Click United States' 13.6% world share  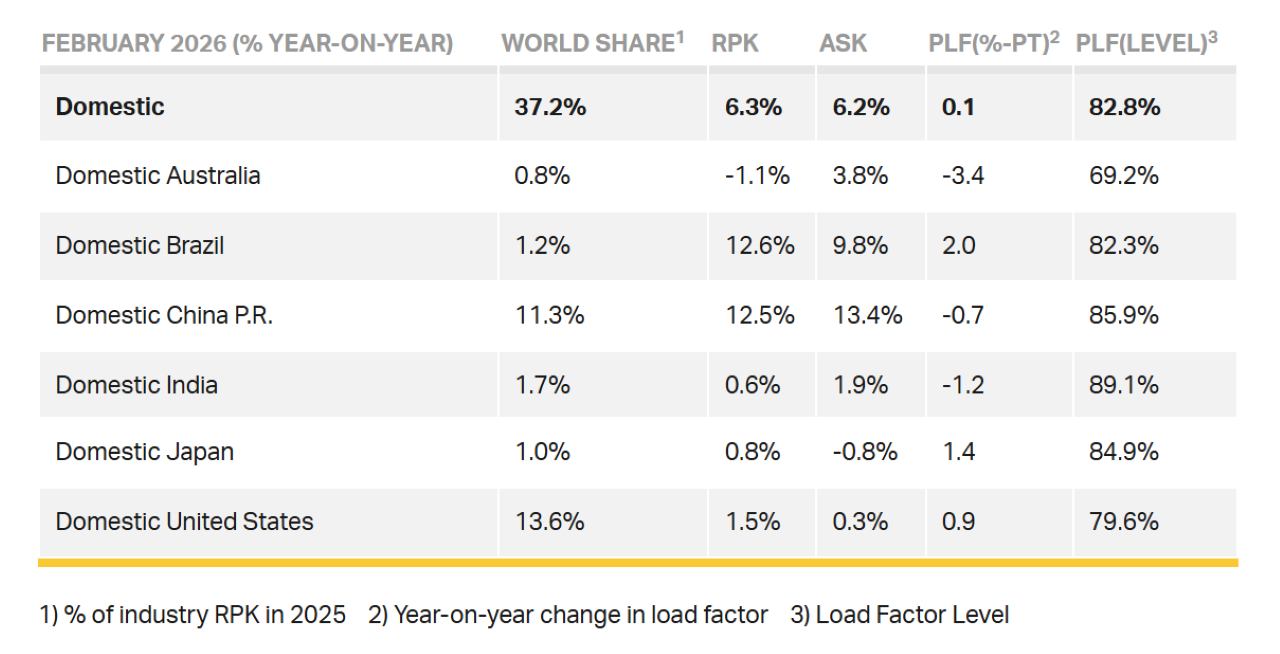tap(549, 521)
